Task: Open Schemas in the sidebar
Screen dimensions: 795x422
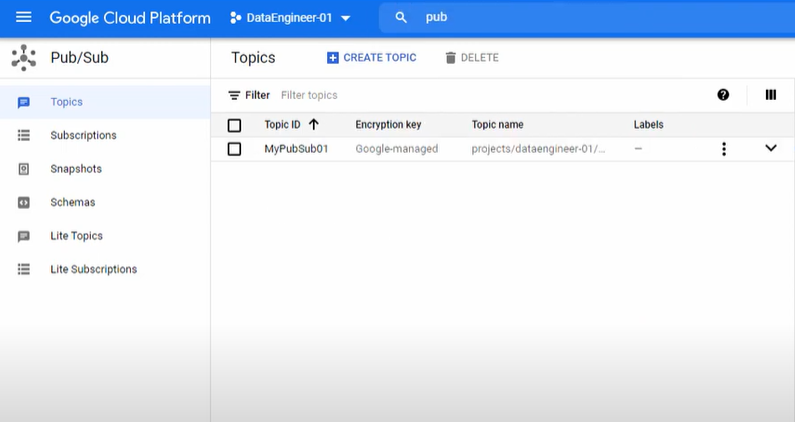Action: (x=105, y=202)
